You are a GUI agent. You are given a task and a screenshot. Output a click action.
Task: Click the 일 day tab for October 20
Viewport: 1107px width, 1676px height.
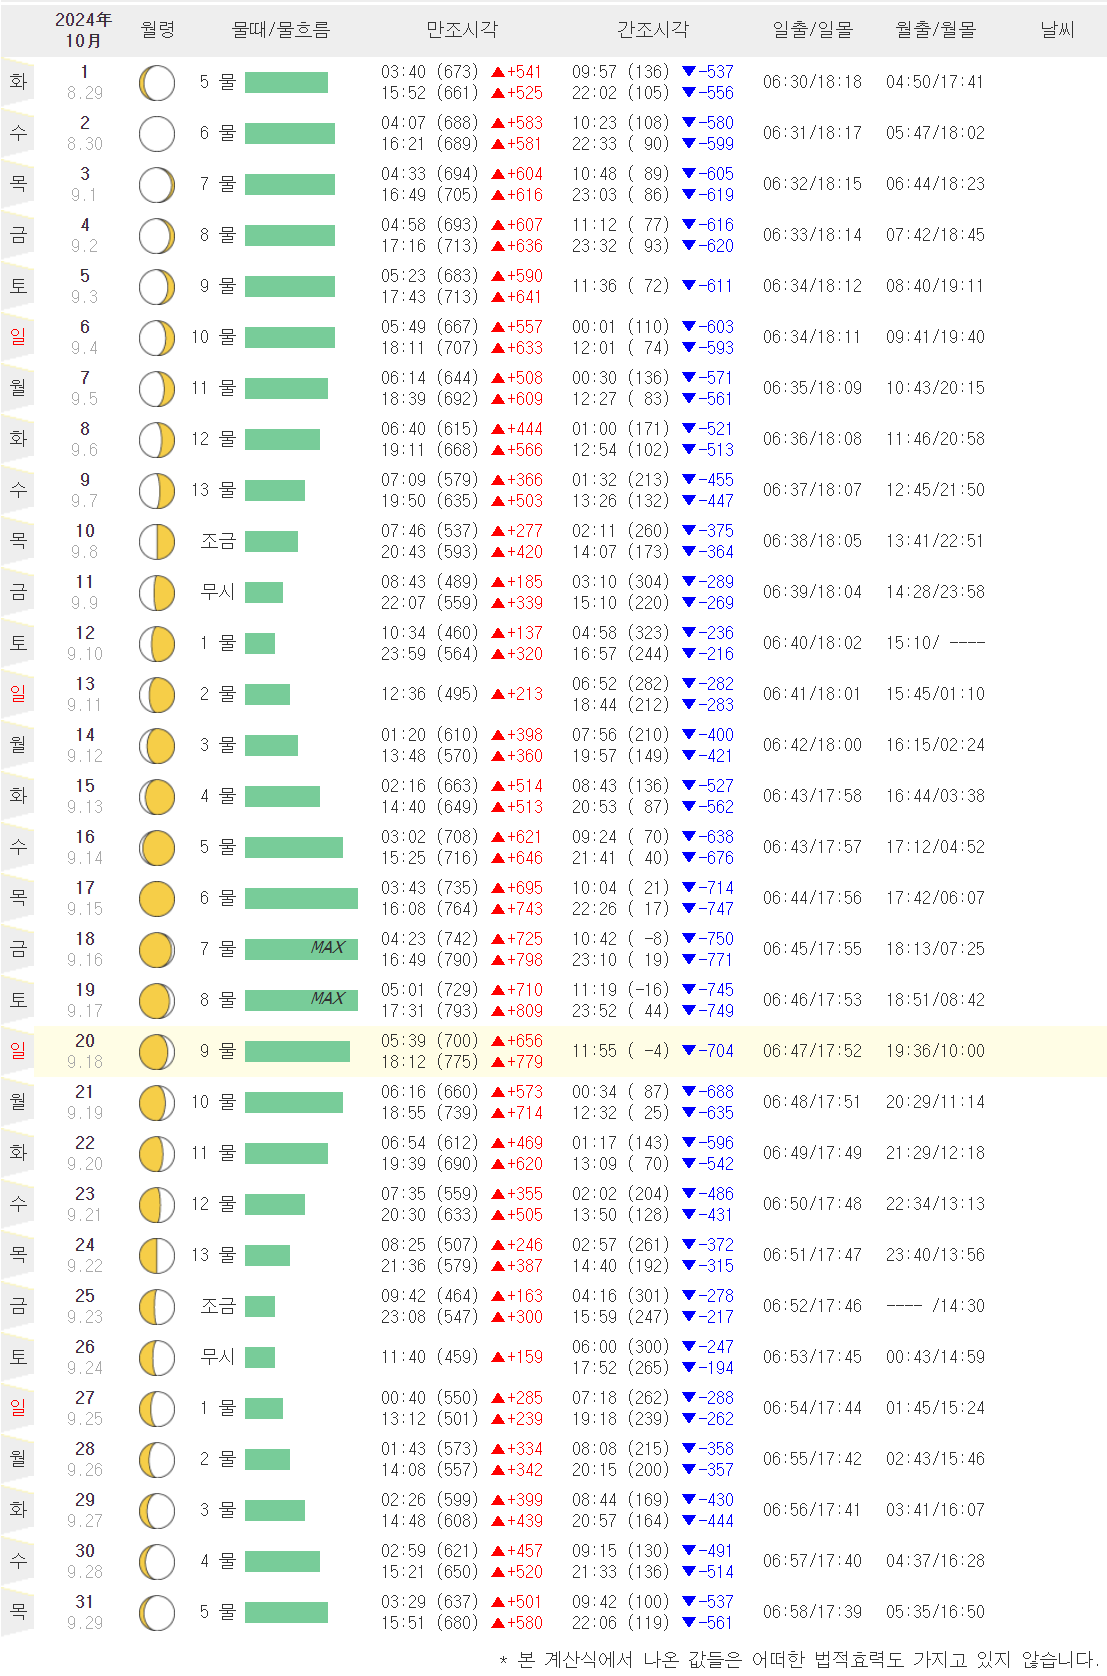18,1050
